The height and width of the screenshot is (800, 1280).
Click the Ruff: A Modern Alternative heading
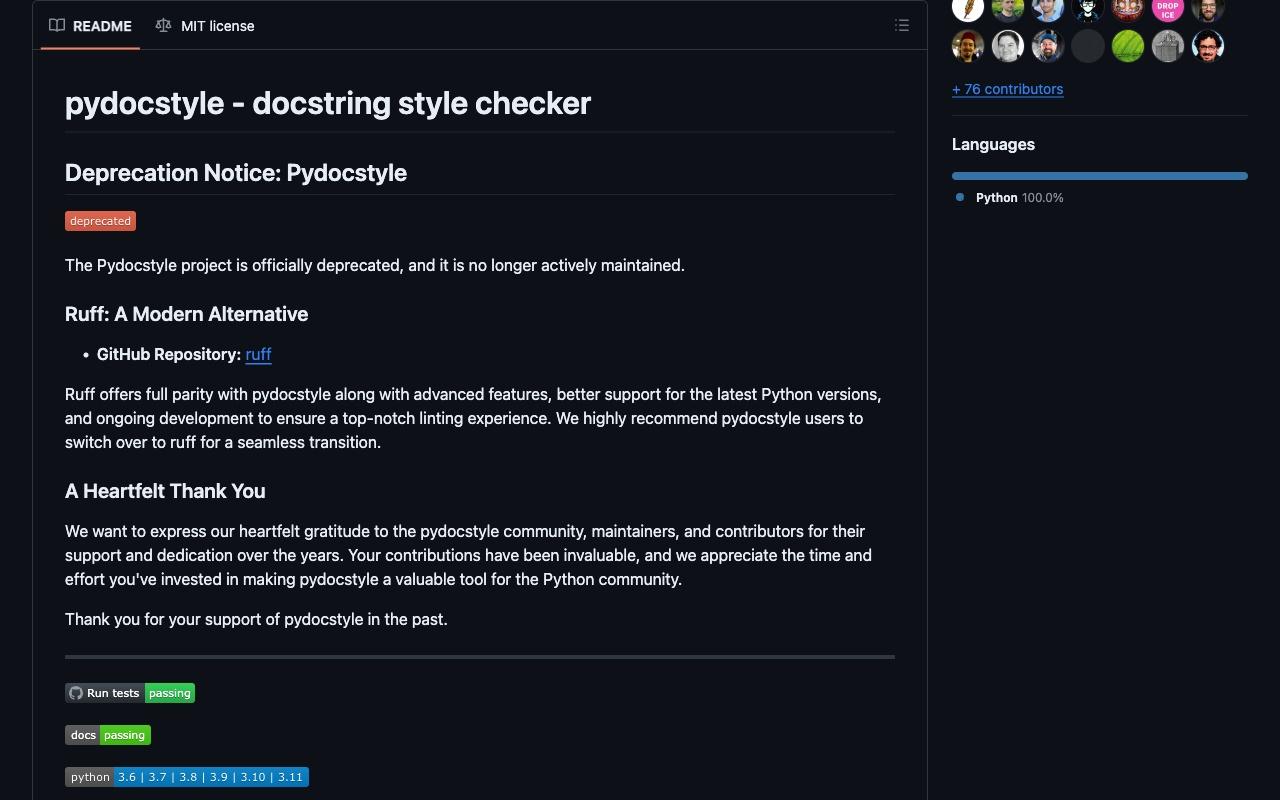point(187,314)
